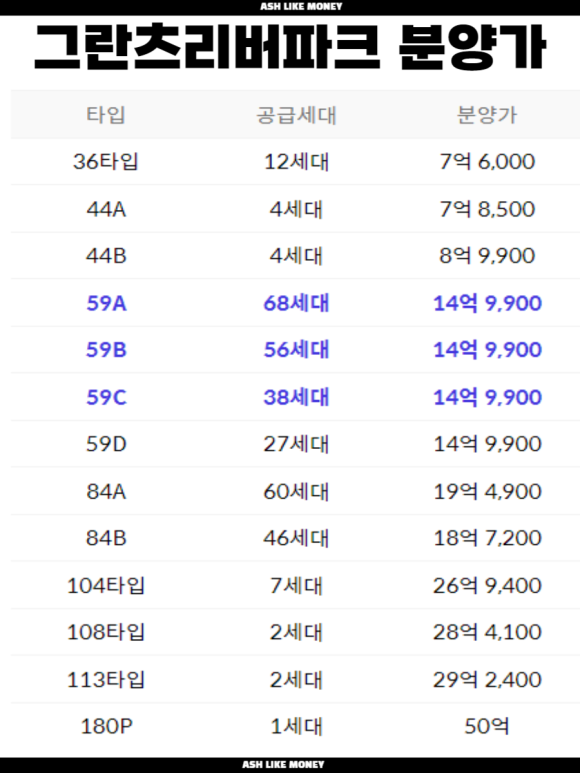Open the highlighted 59A link
This screenshot has width=580, height=773.
click(106, 303)
